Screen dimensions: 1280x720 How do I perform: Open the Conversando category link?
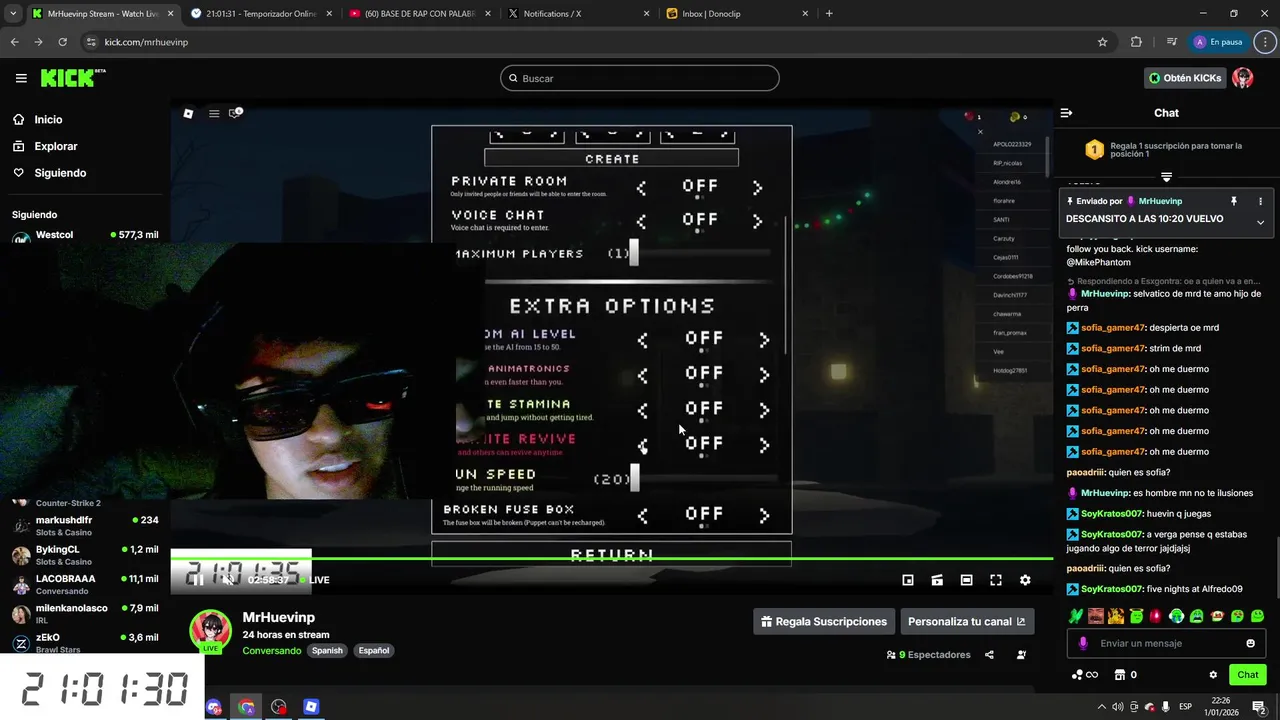272,650
